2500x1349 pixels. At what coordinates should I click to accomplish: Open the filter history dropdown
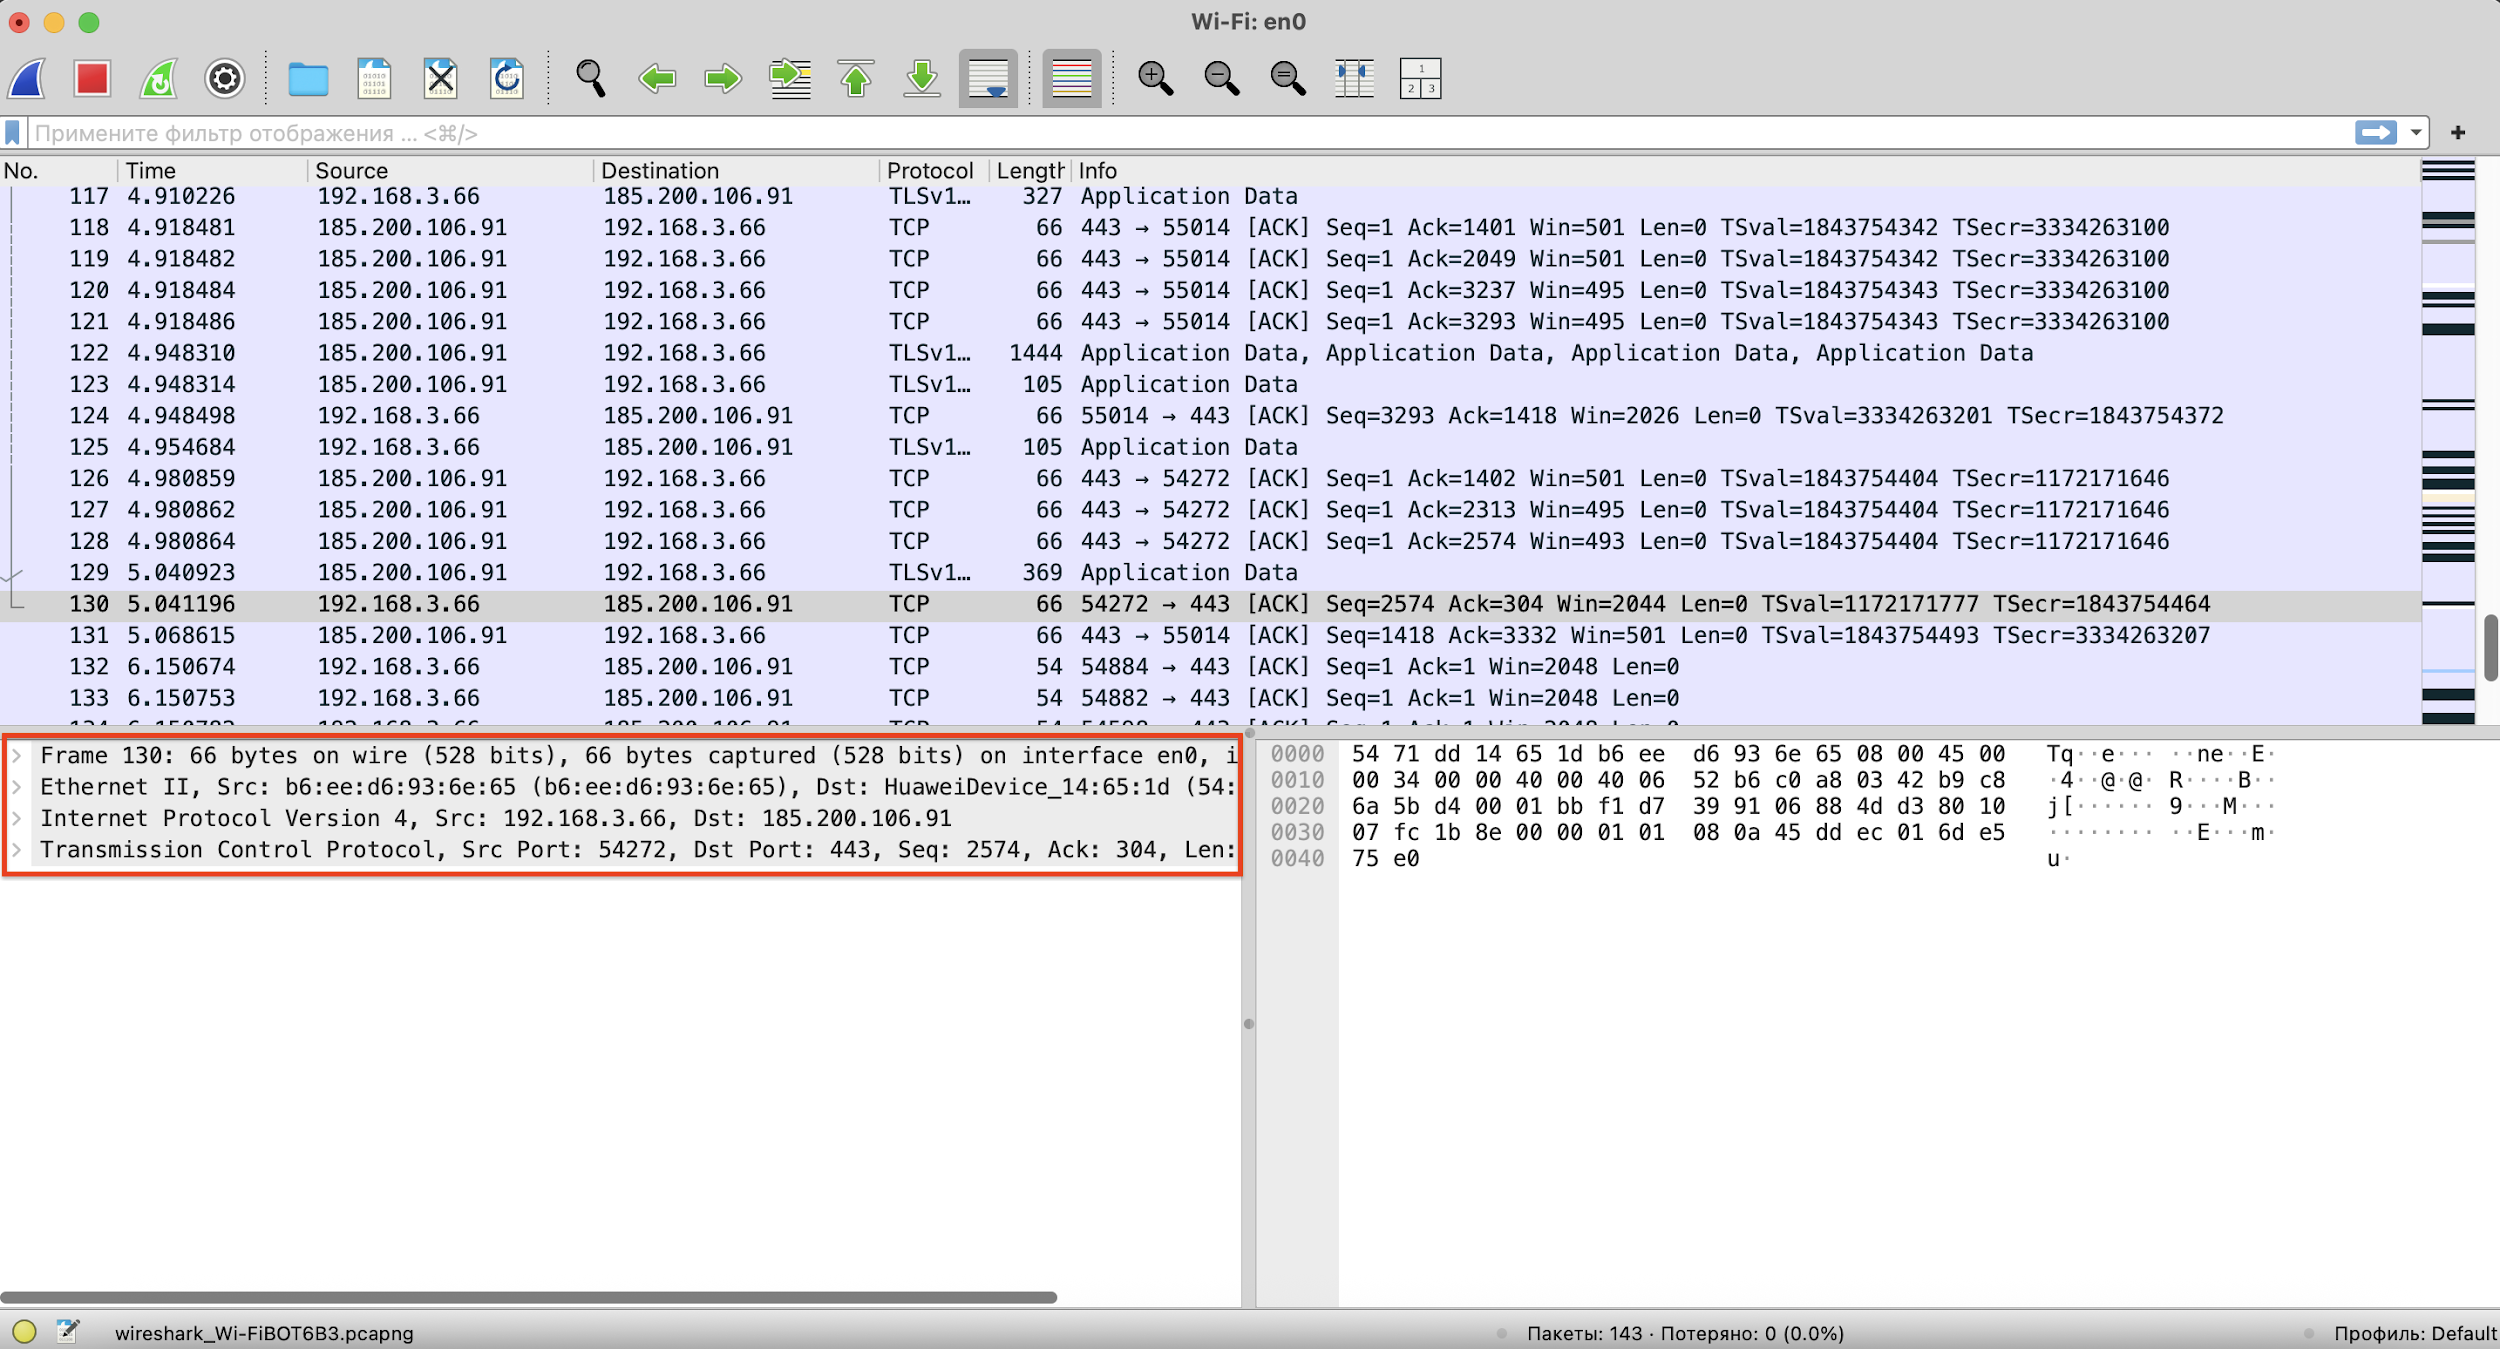click(x=2417, y=132)
